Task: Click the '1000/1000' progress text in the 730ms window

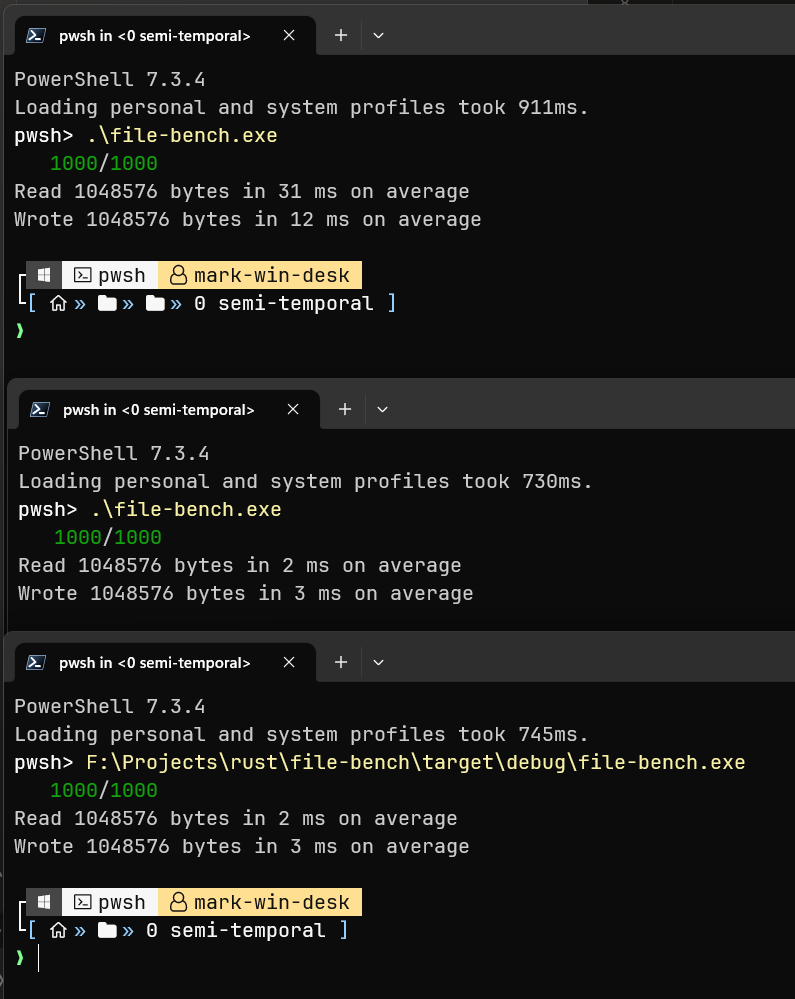Action: (108, 538)
